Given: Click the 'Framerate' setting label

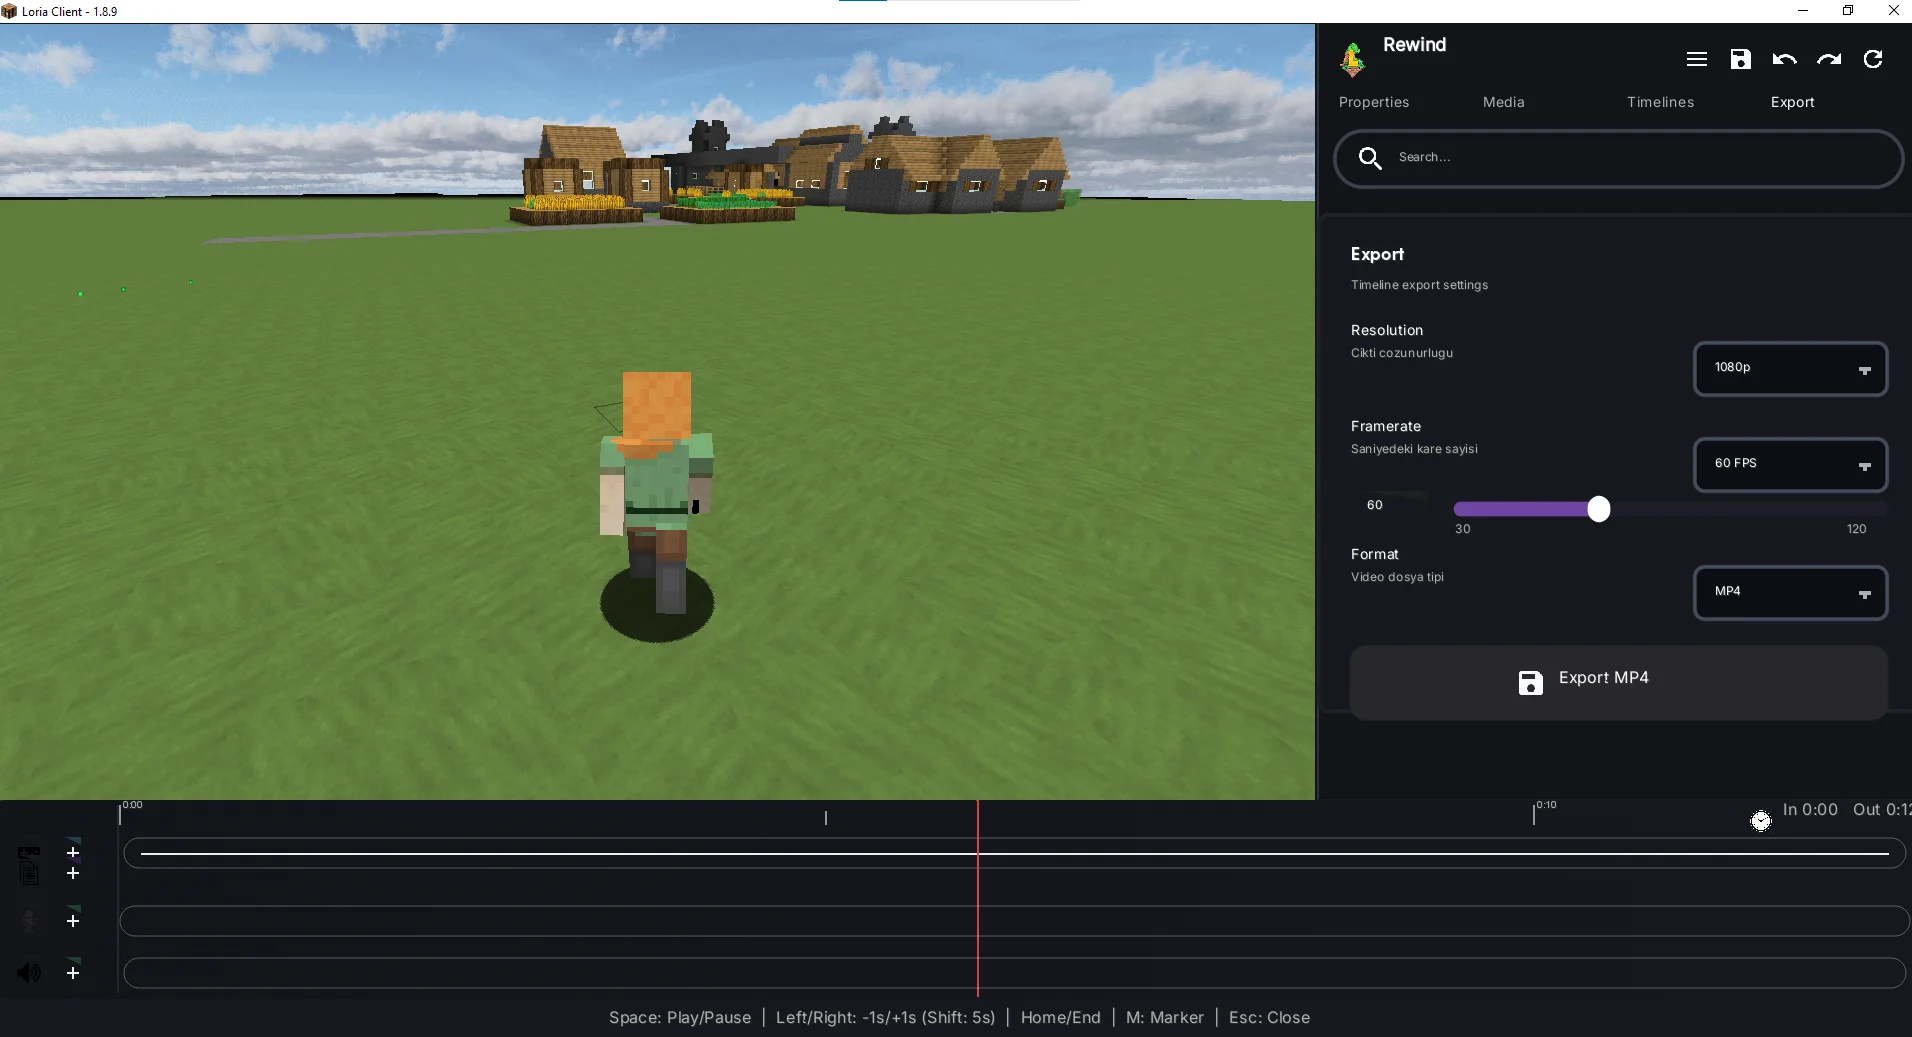Looking at the screenshot, I should (x=1385, y=426).
